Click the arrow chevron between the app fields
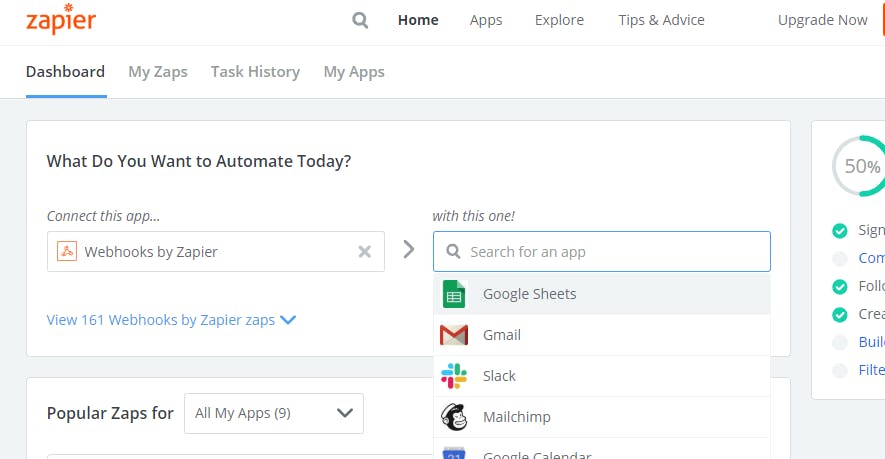 (x=408, y=250)
